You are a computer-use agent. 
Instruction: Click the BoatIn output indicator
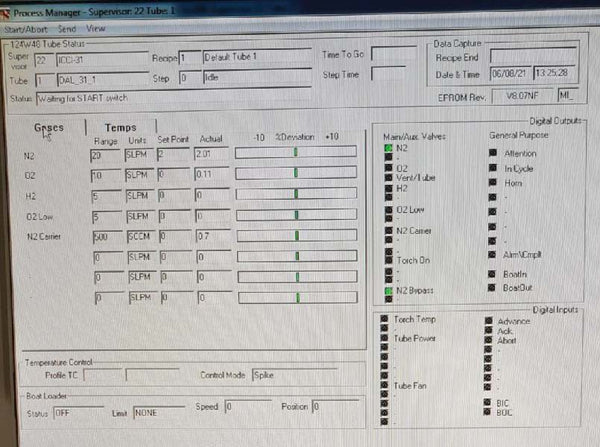pyautogui.click(x=492, y=274)
